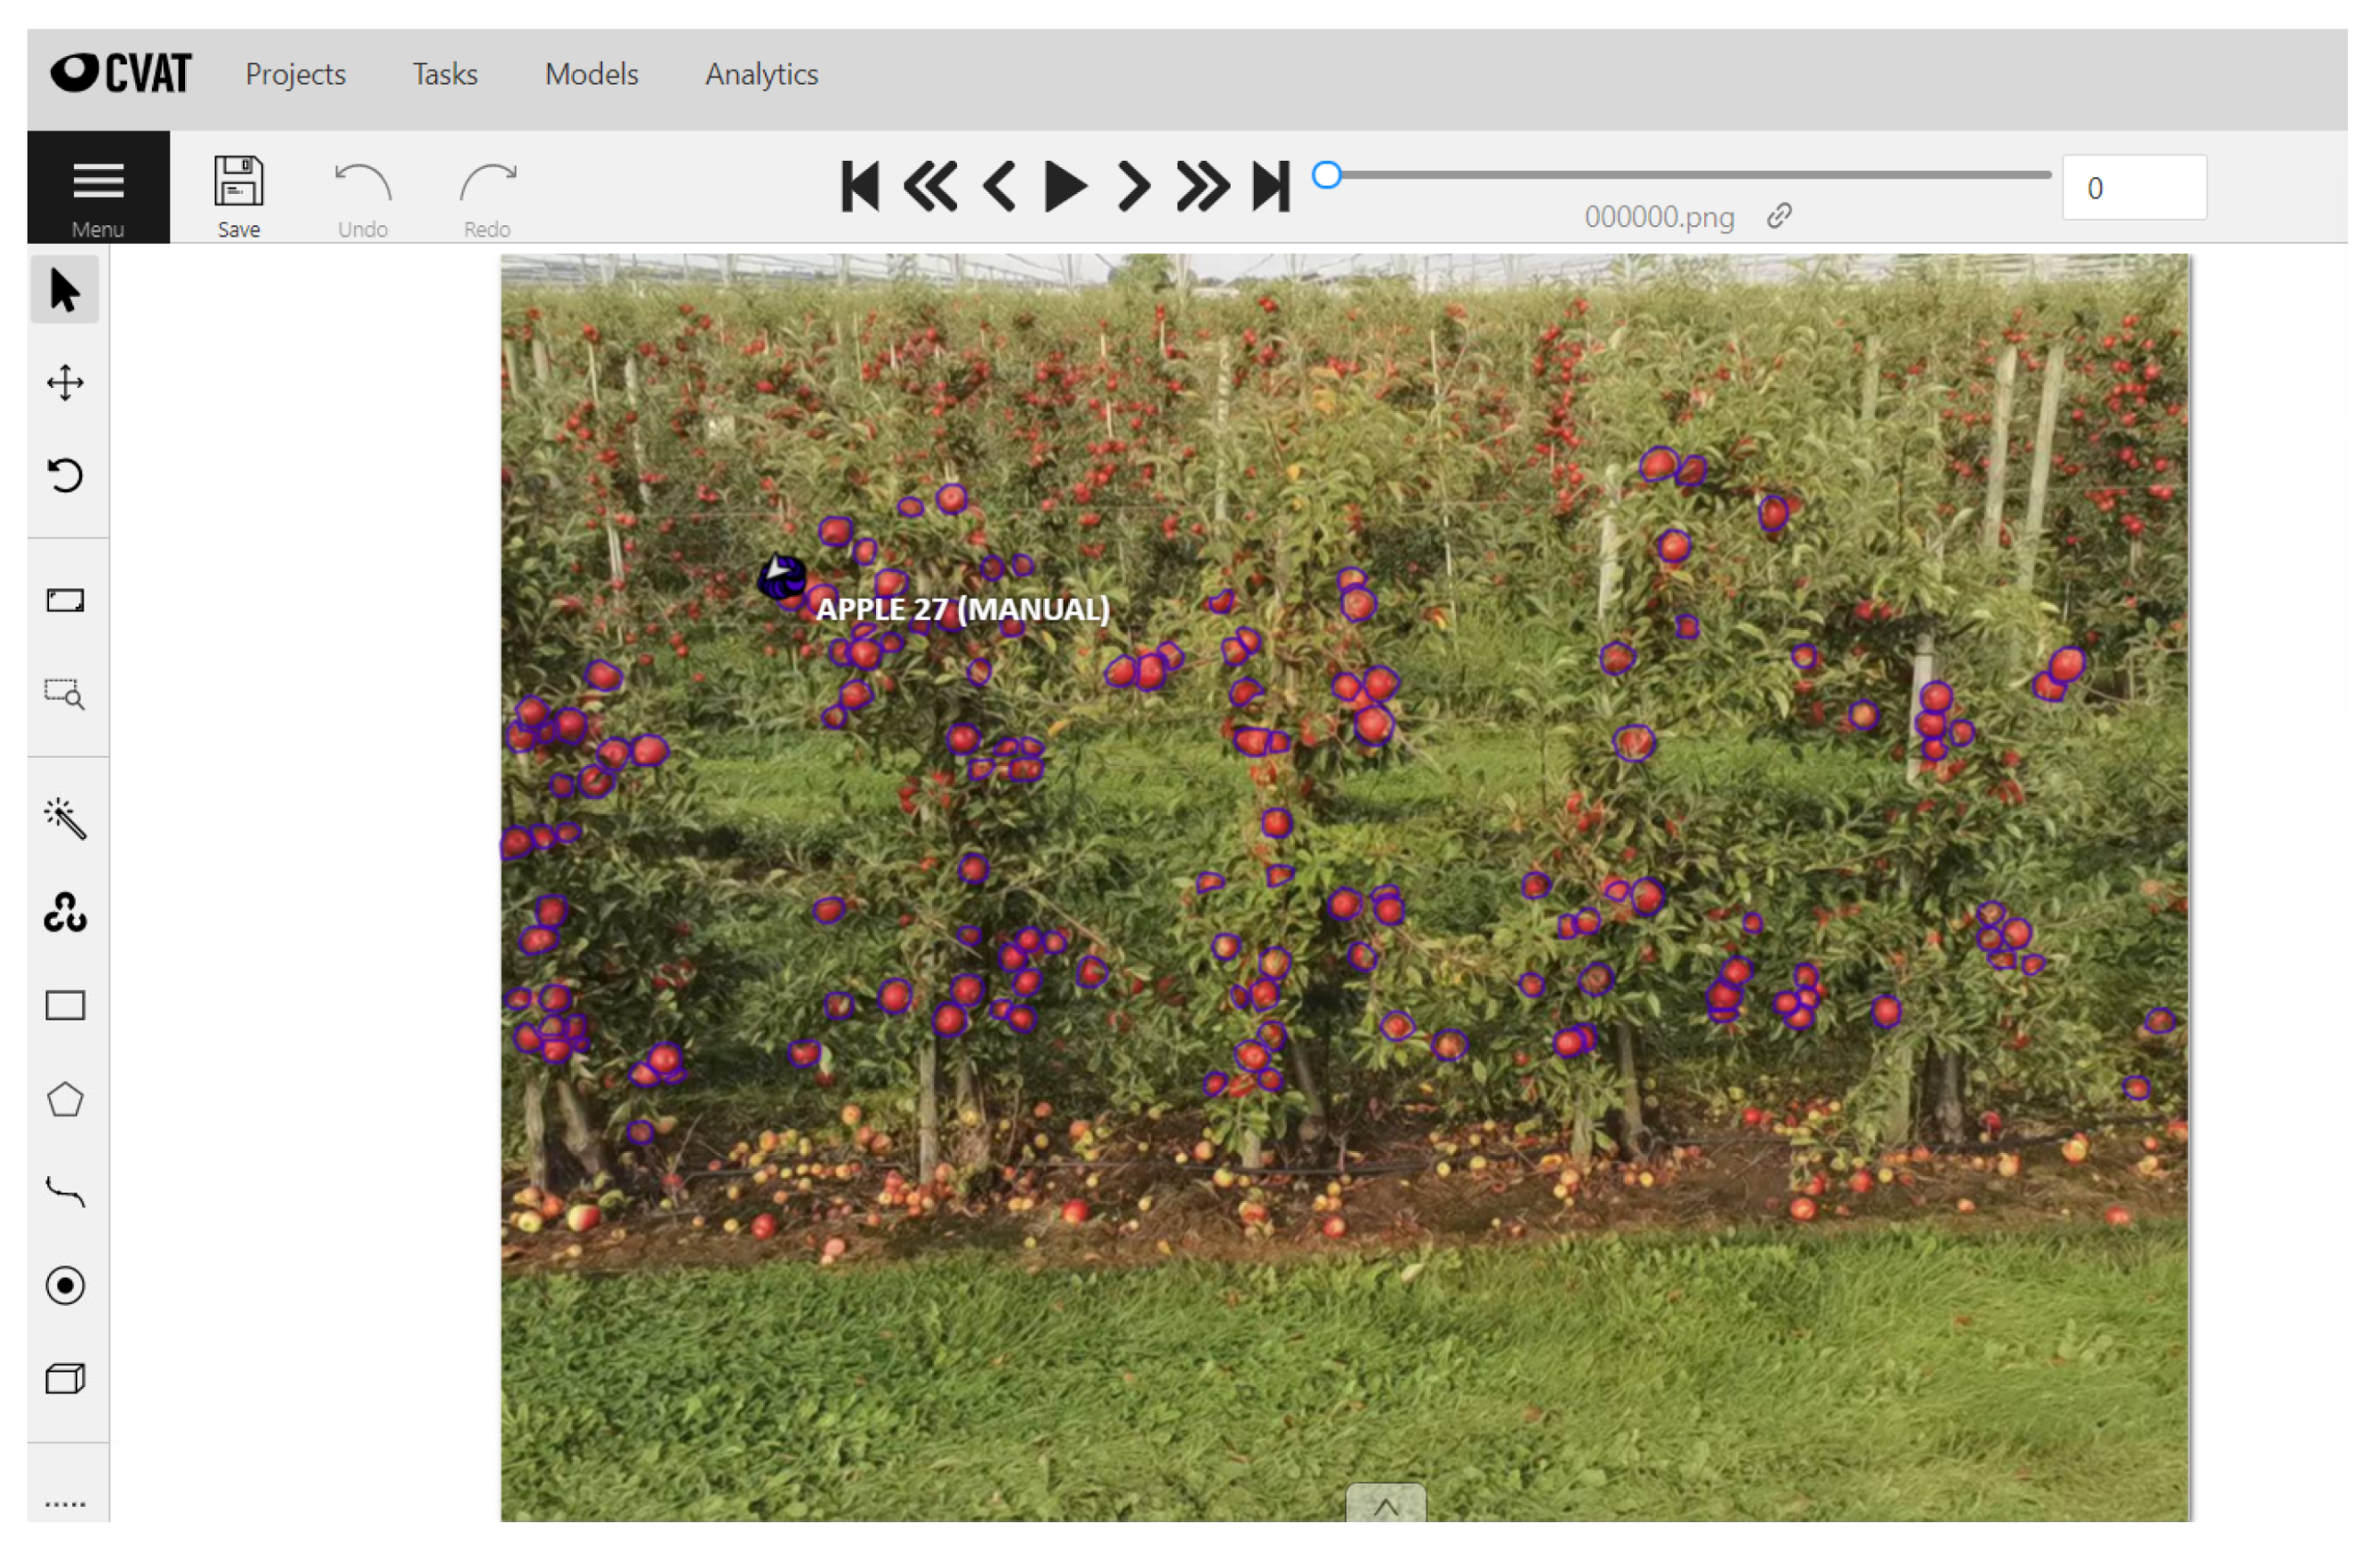Pick the draw polyline tool

point(65,1193)
